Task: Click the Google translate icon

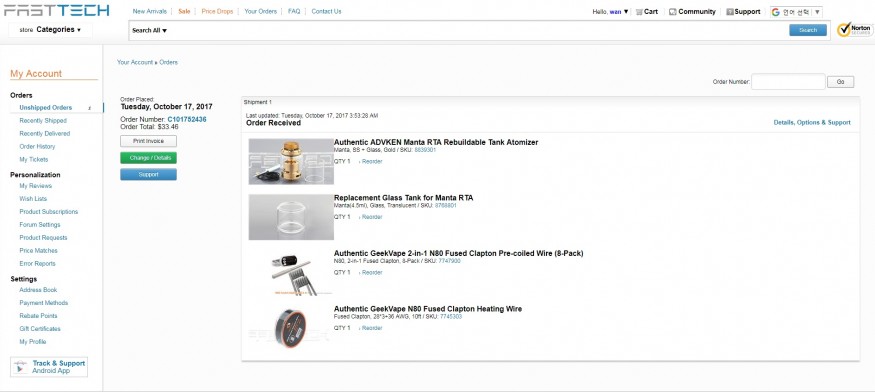Action: 776,12
